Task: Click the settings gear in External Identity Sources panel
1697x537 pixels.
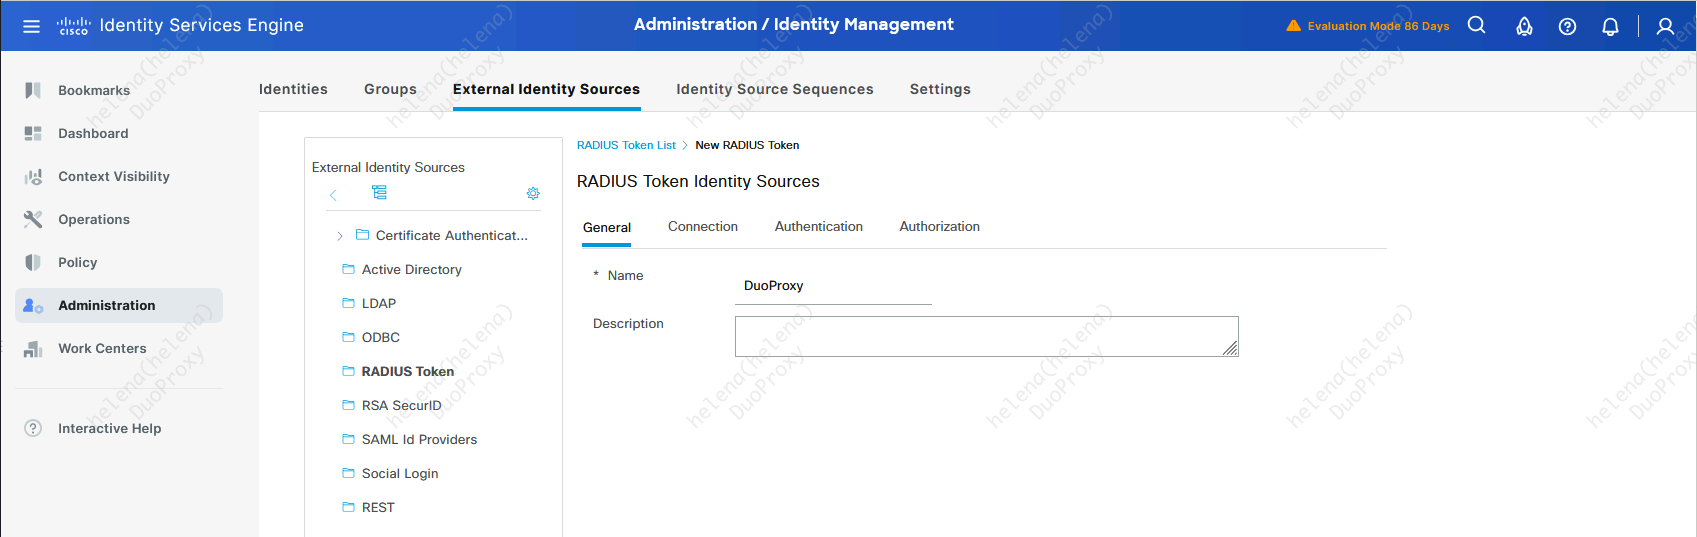Action: 533,193
